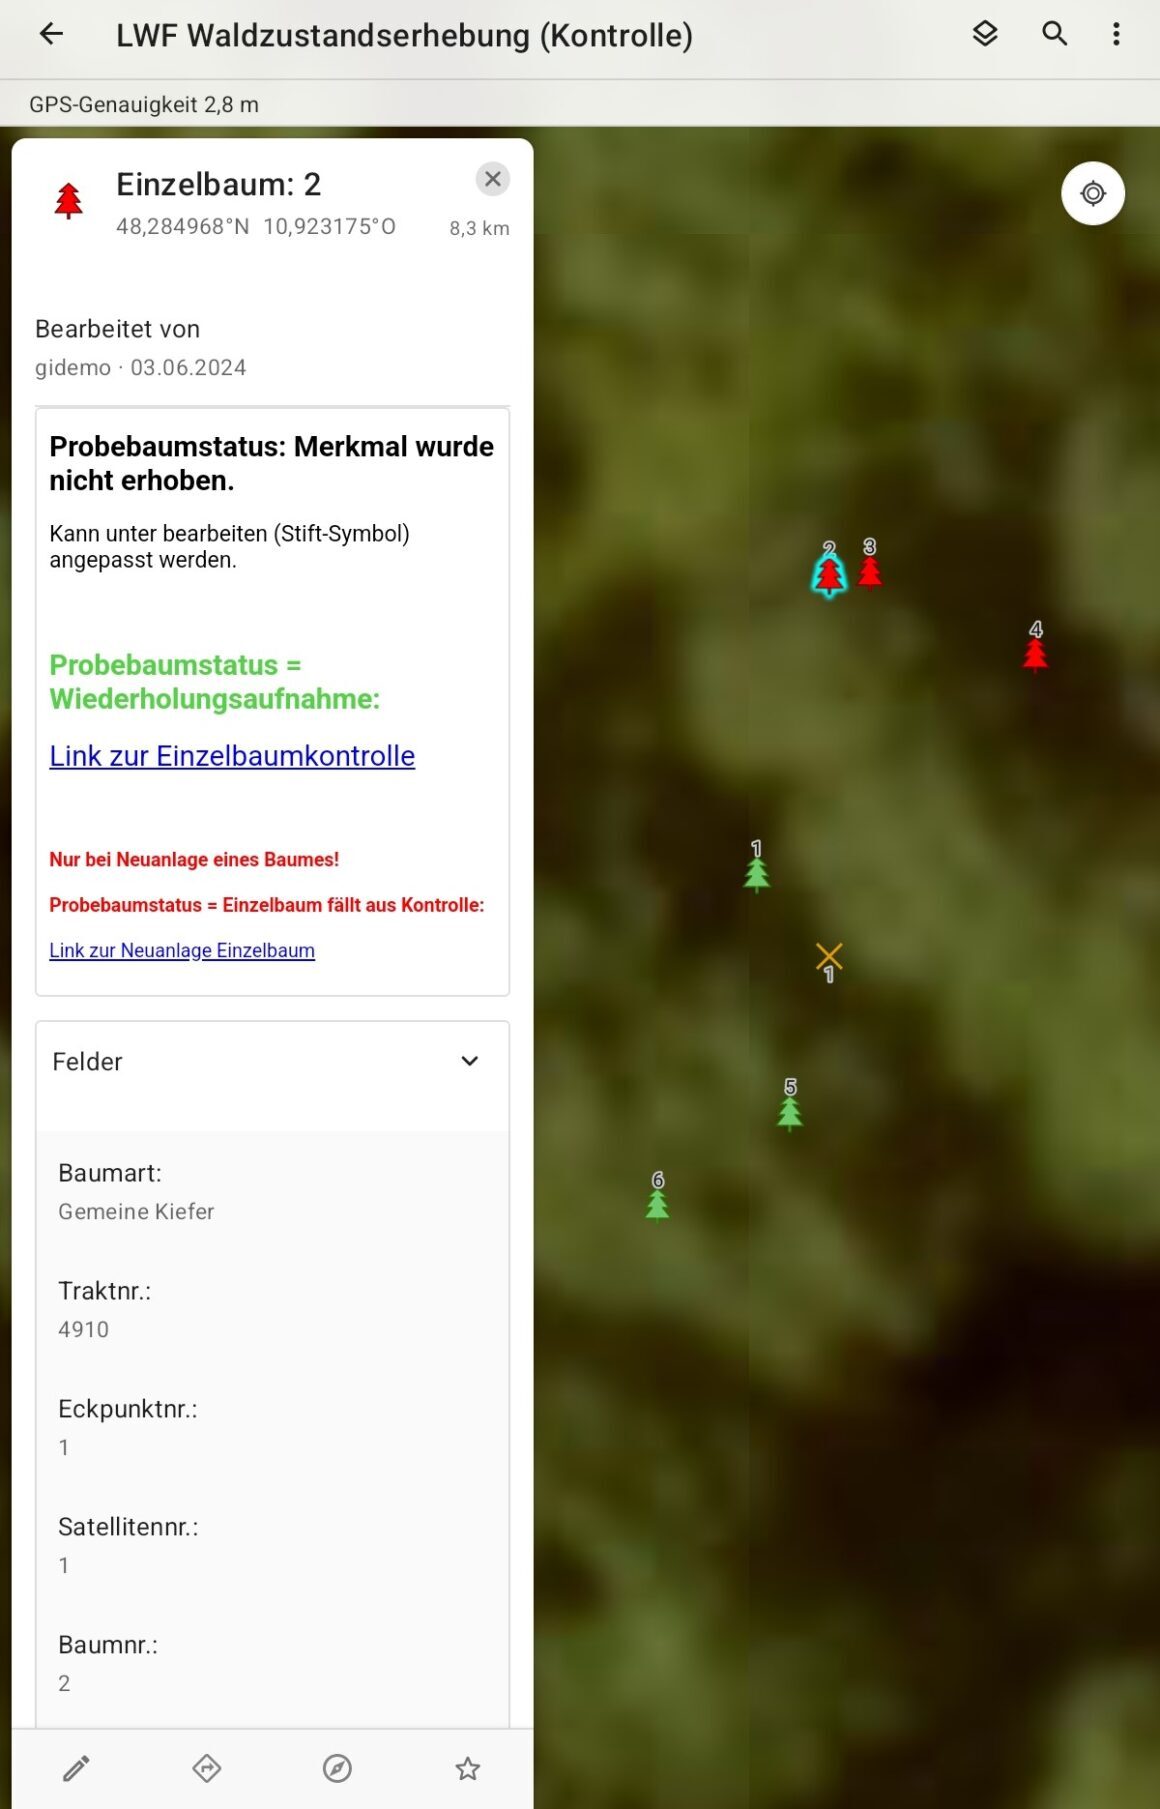Open the three-dot overflow menu

tap(1116, 34)
